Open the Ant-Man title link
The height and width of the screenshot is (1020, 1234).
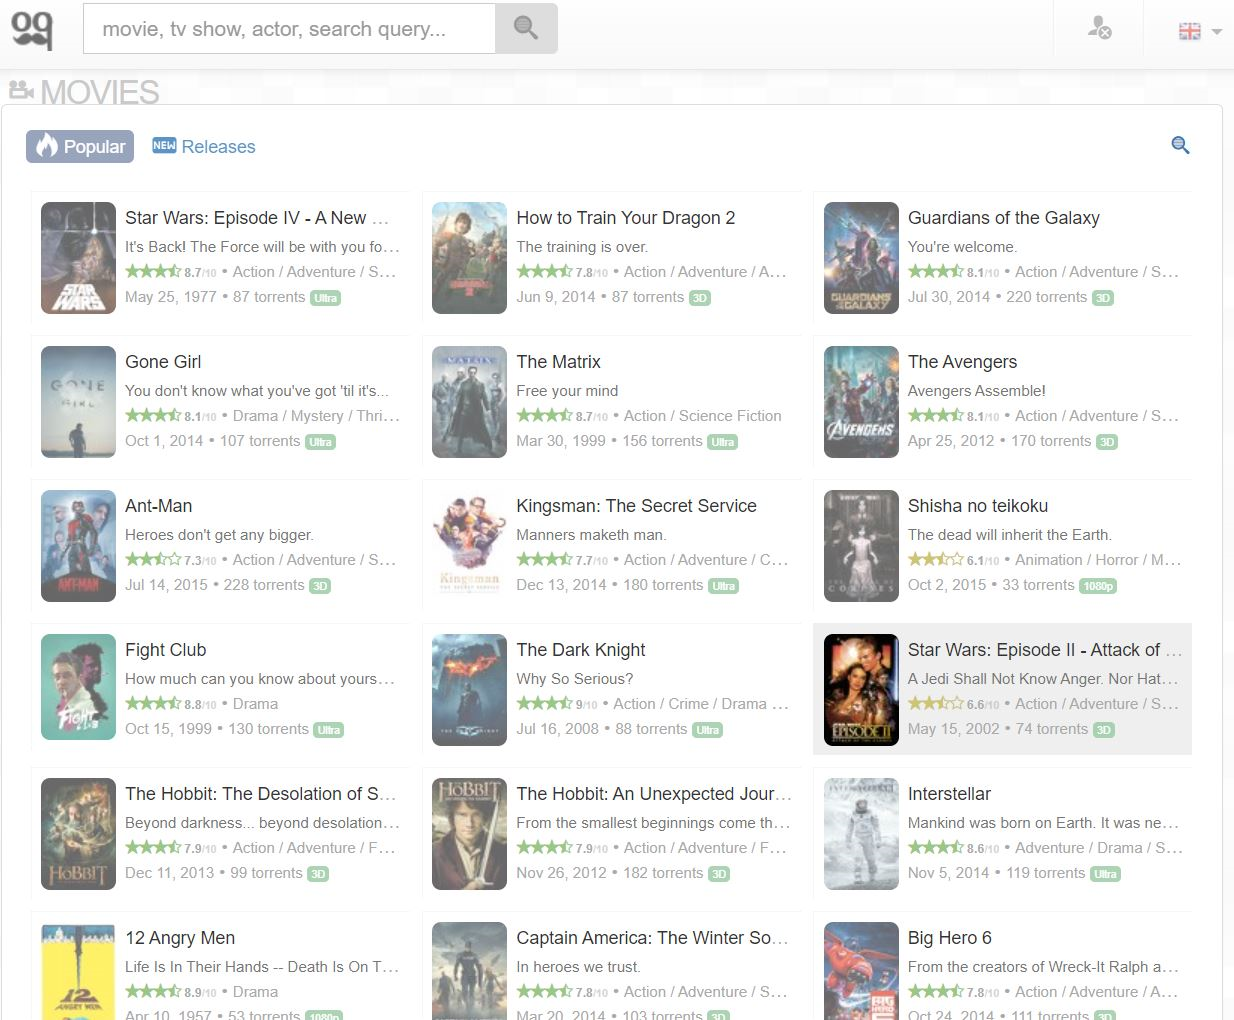coord(158,506)
